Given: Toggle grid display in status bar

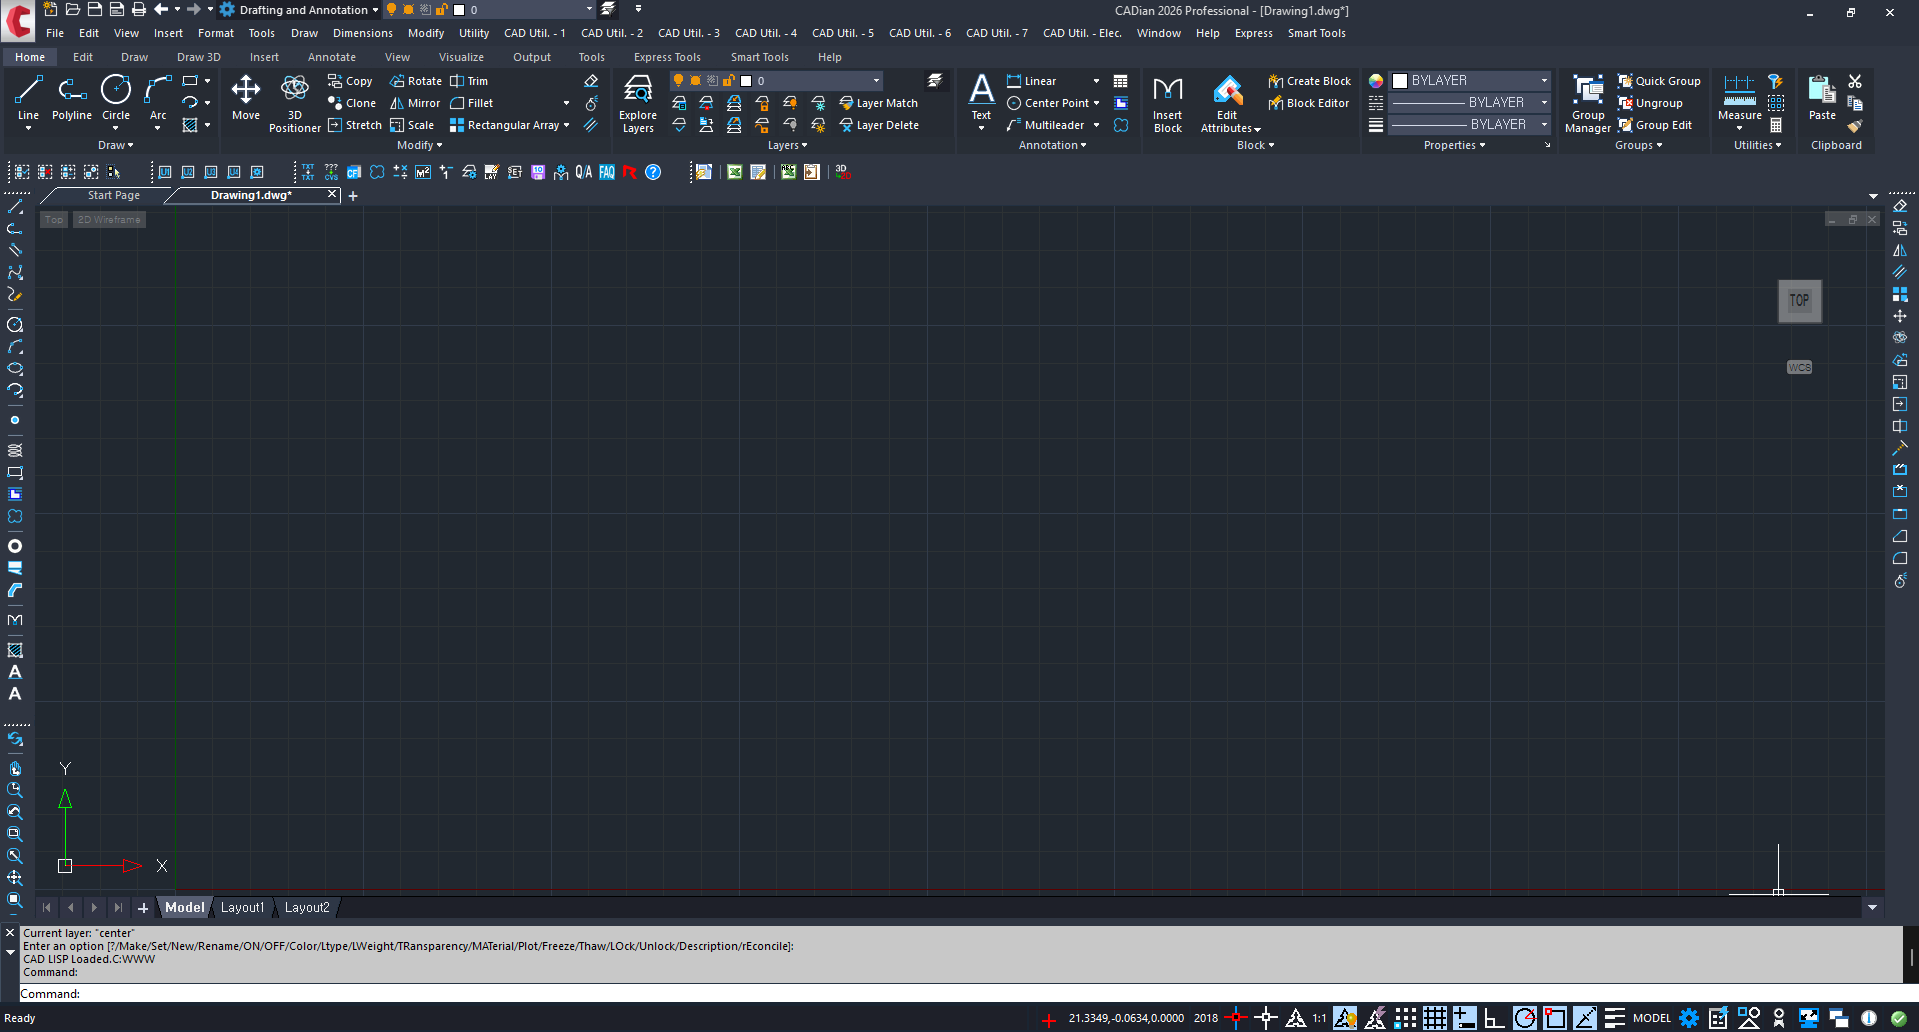Looking at the screenshot, I should tap(1435, 1018).
